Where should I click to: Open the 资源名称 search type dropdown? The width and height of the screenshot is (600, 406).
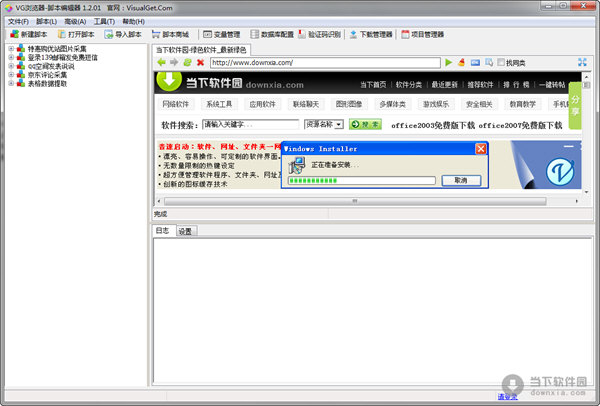coord(324,124)
